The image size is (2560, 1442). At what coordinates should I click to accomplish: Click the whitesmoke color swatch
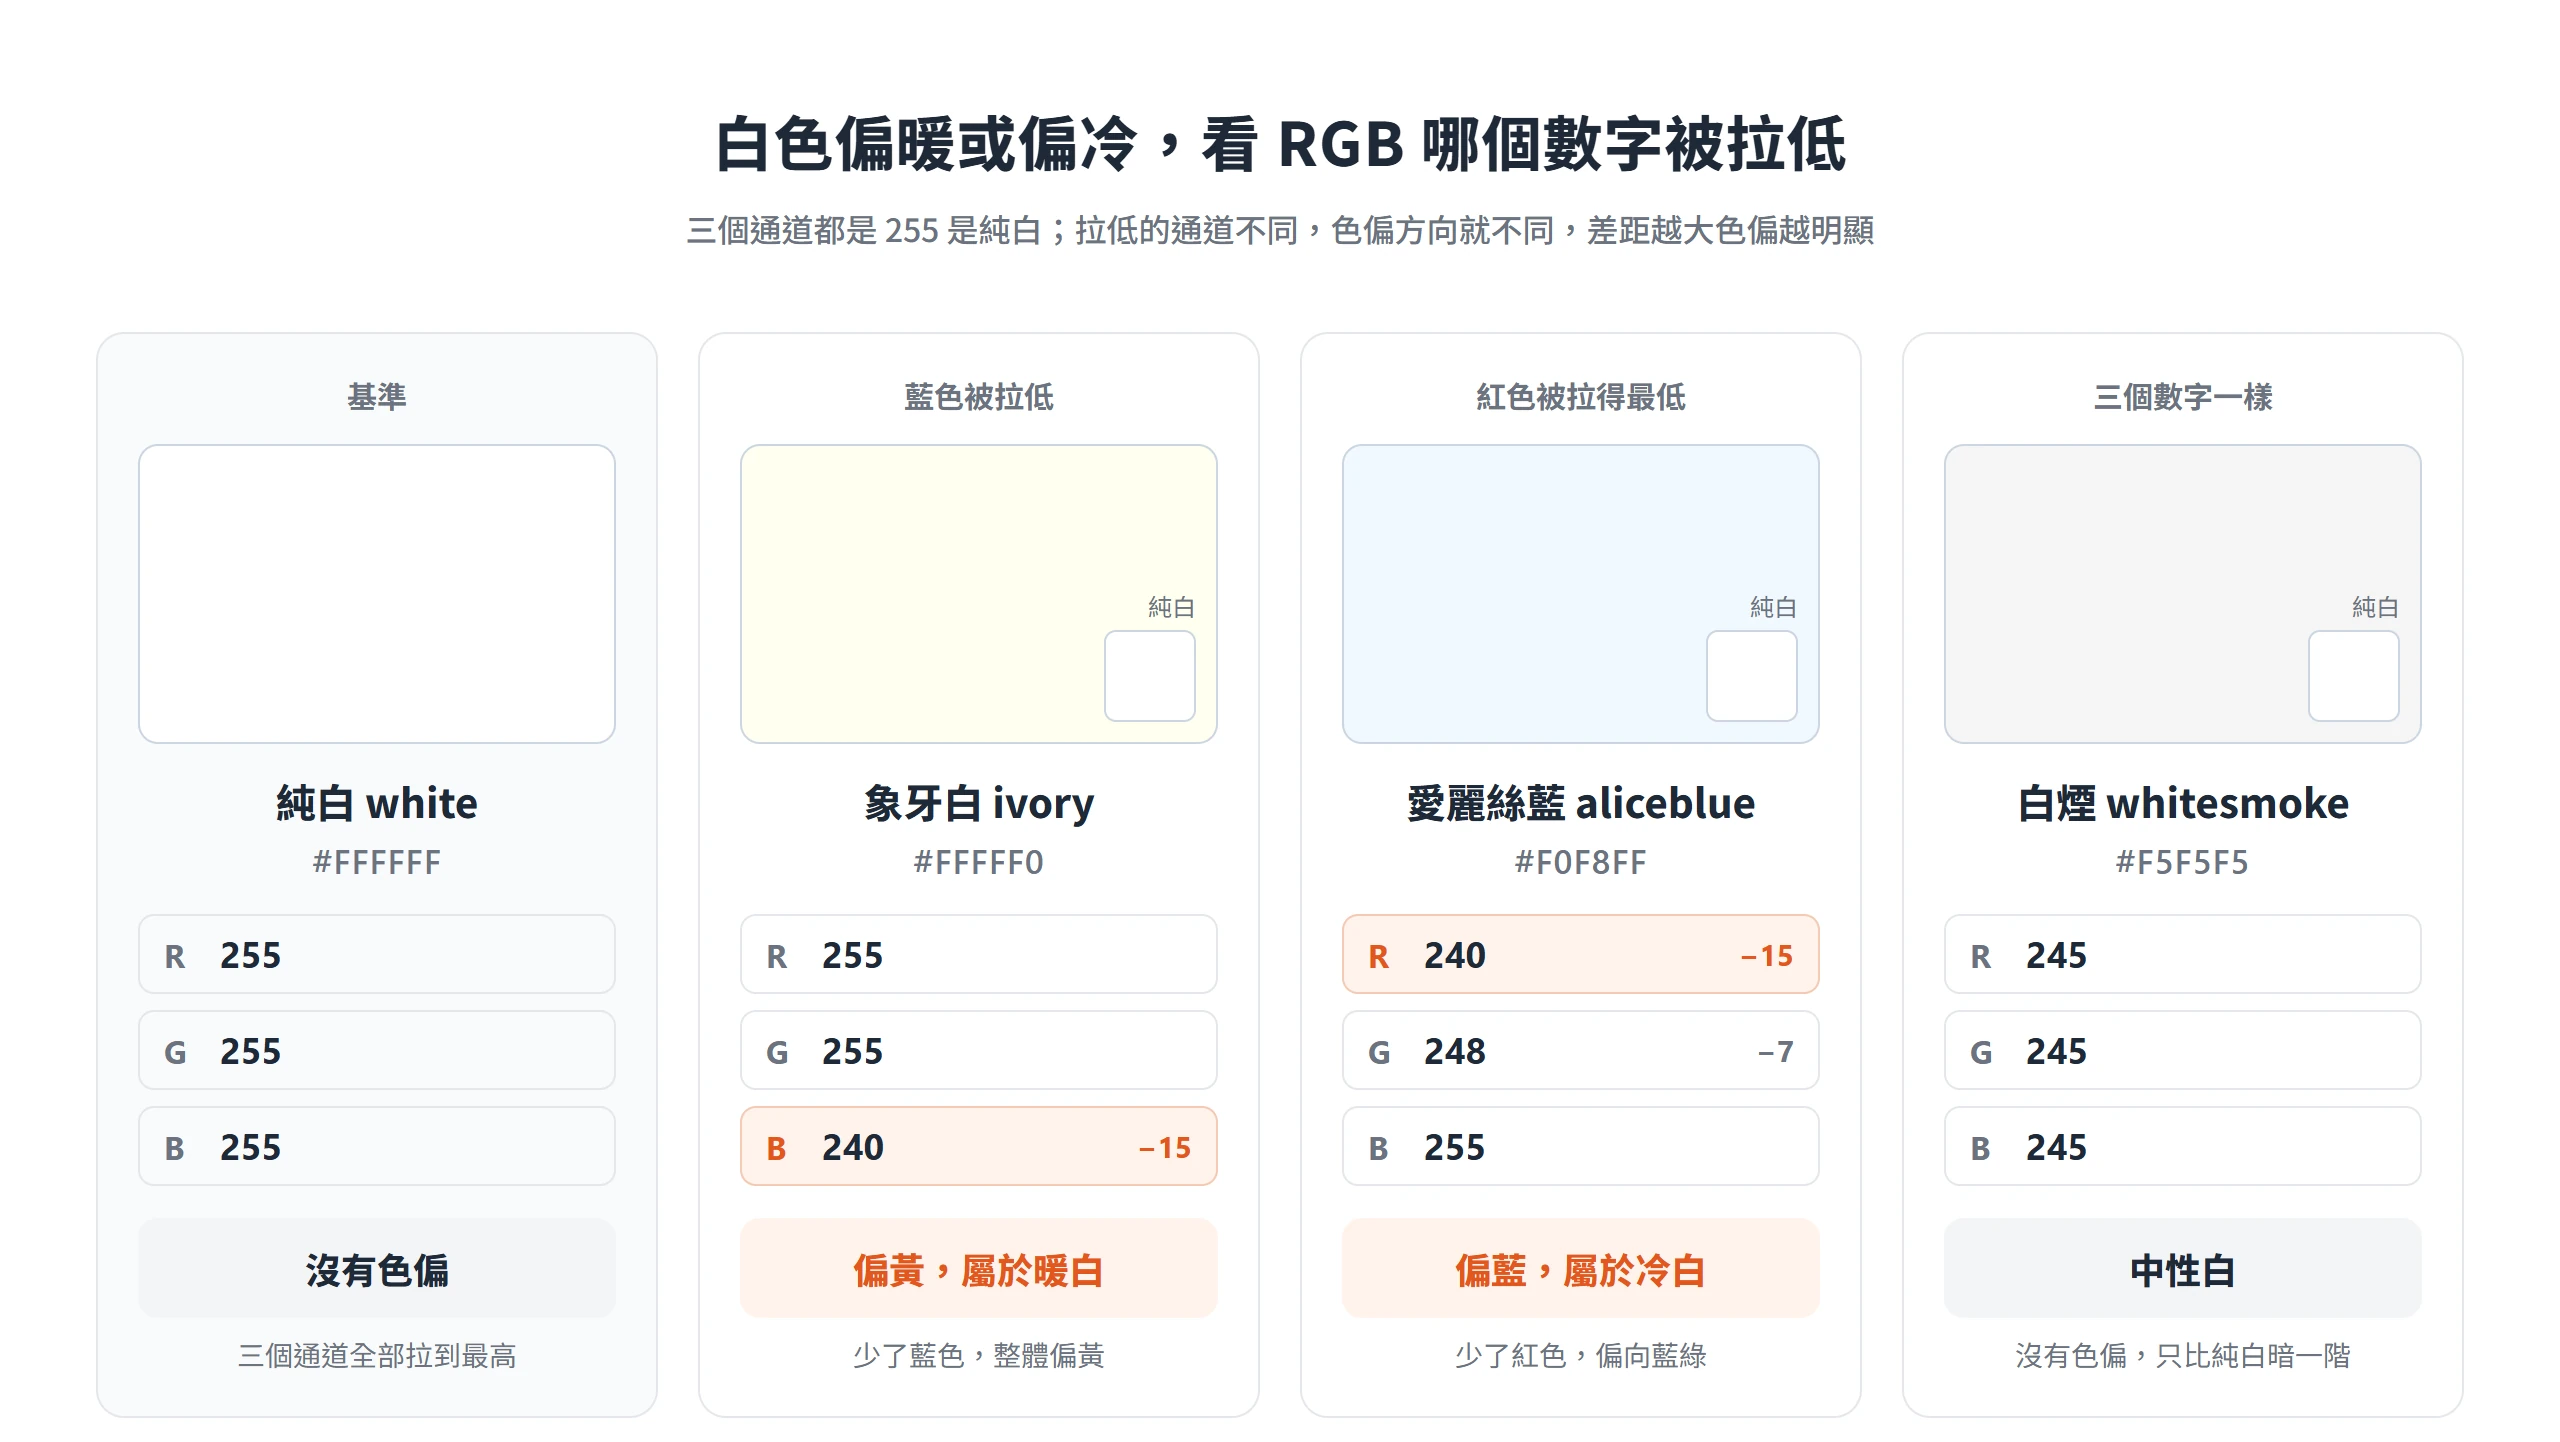coord(2183,594)
